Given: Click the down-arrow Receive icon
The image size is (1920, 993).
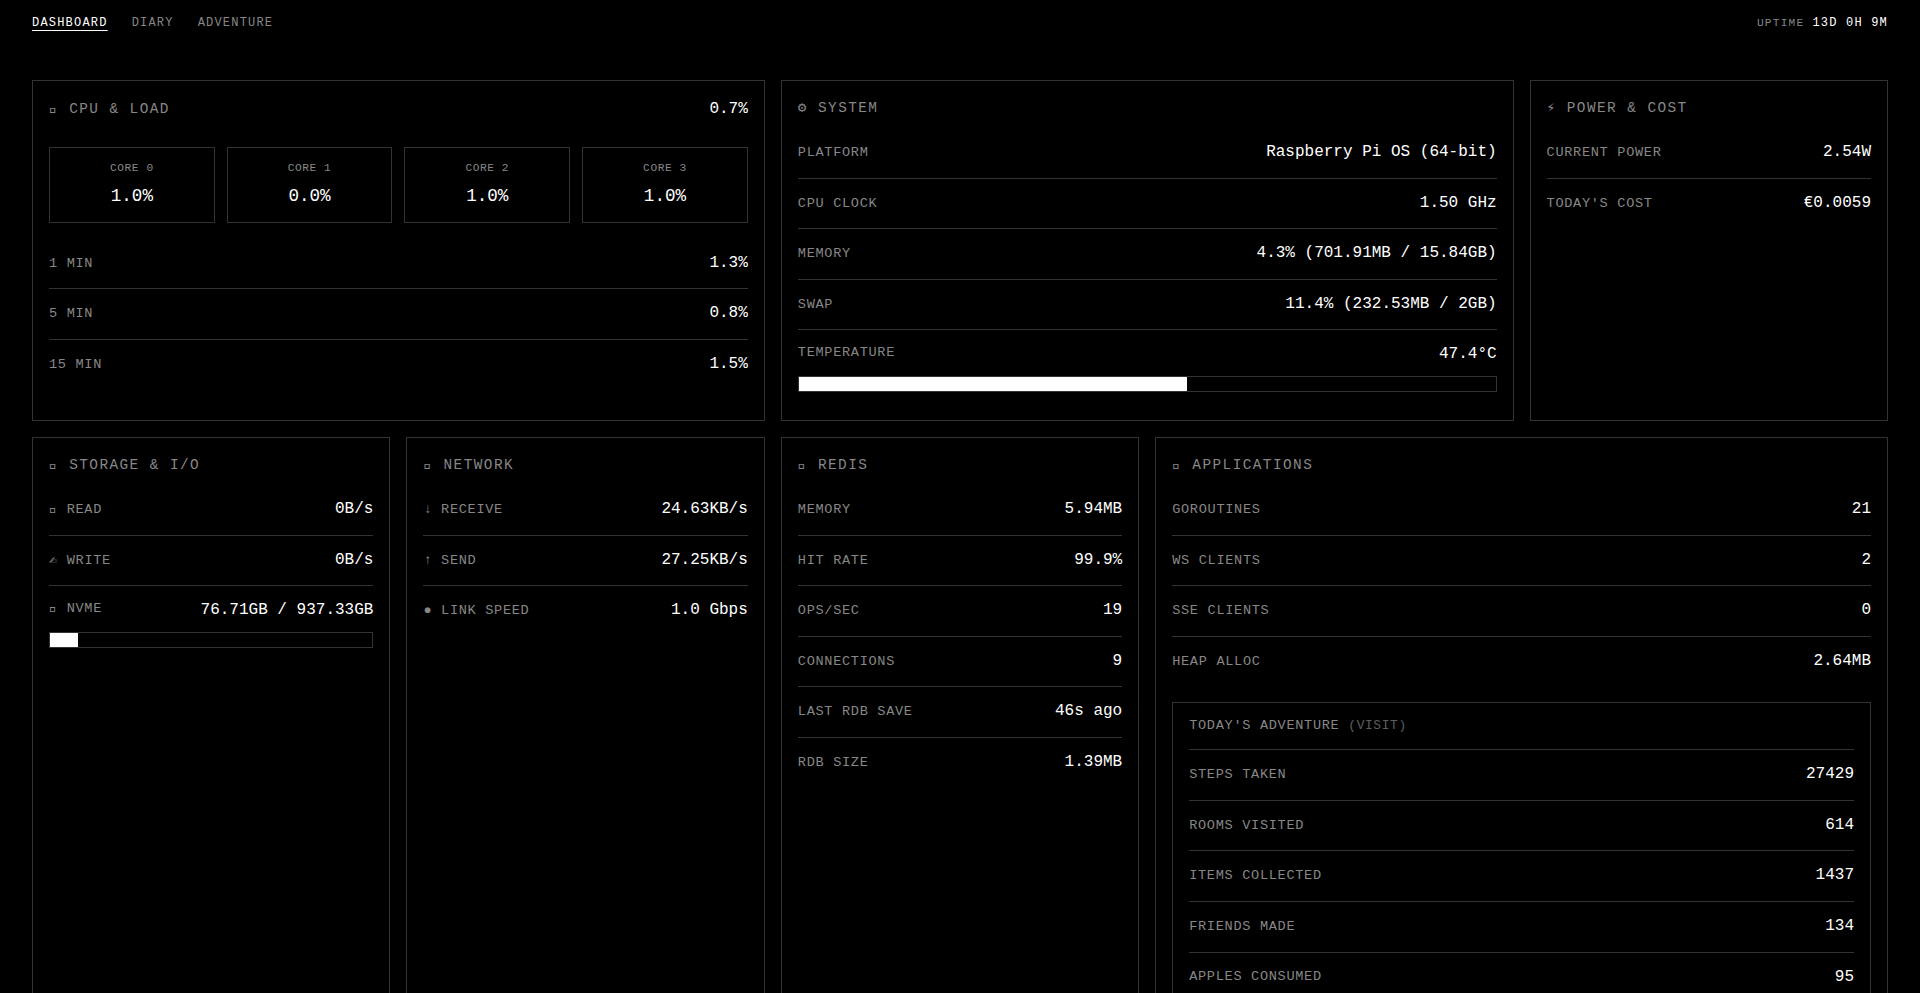Looking at the screenshot, I should pos(428,509).
